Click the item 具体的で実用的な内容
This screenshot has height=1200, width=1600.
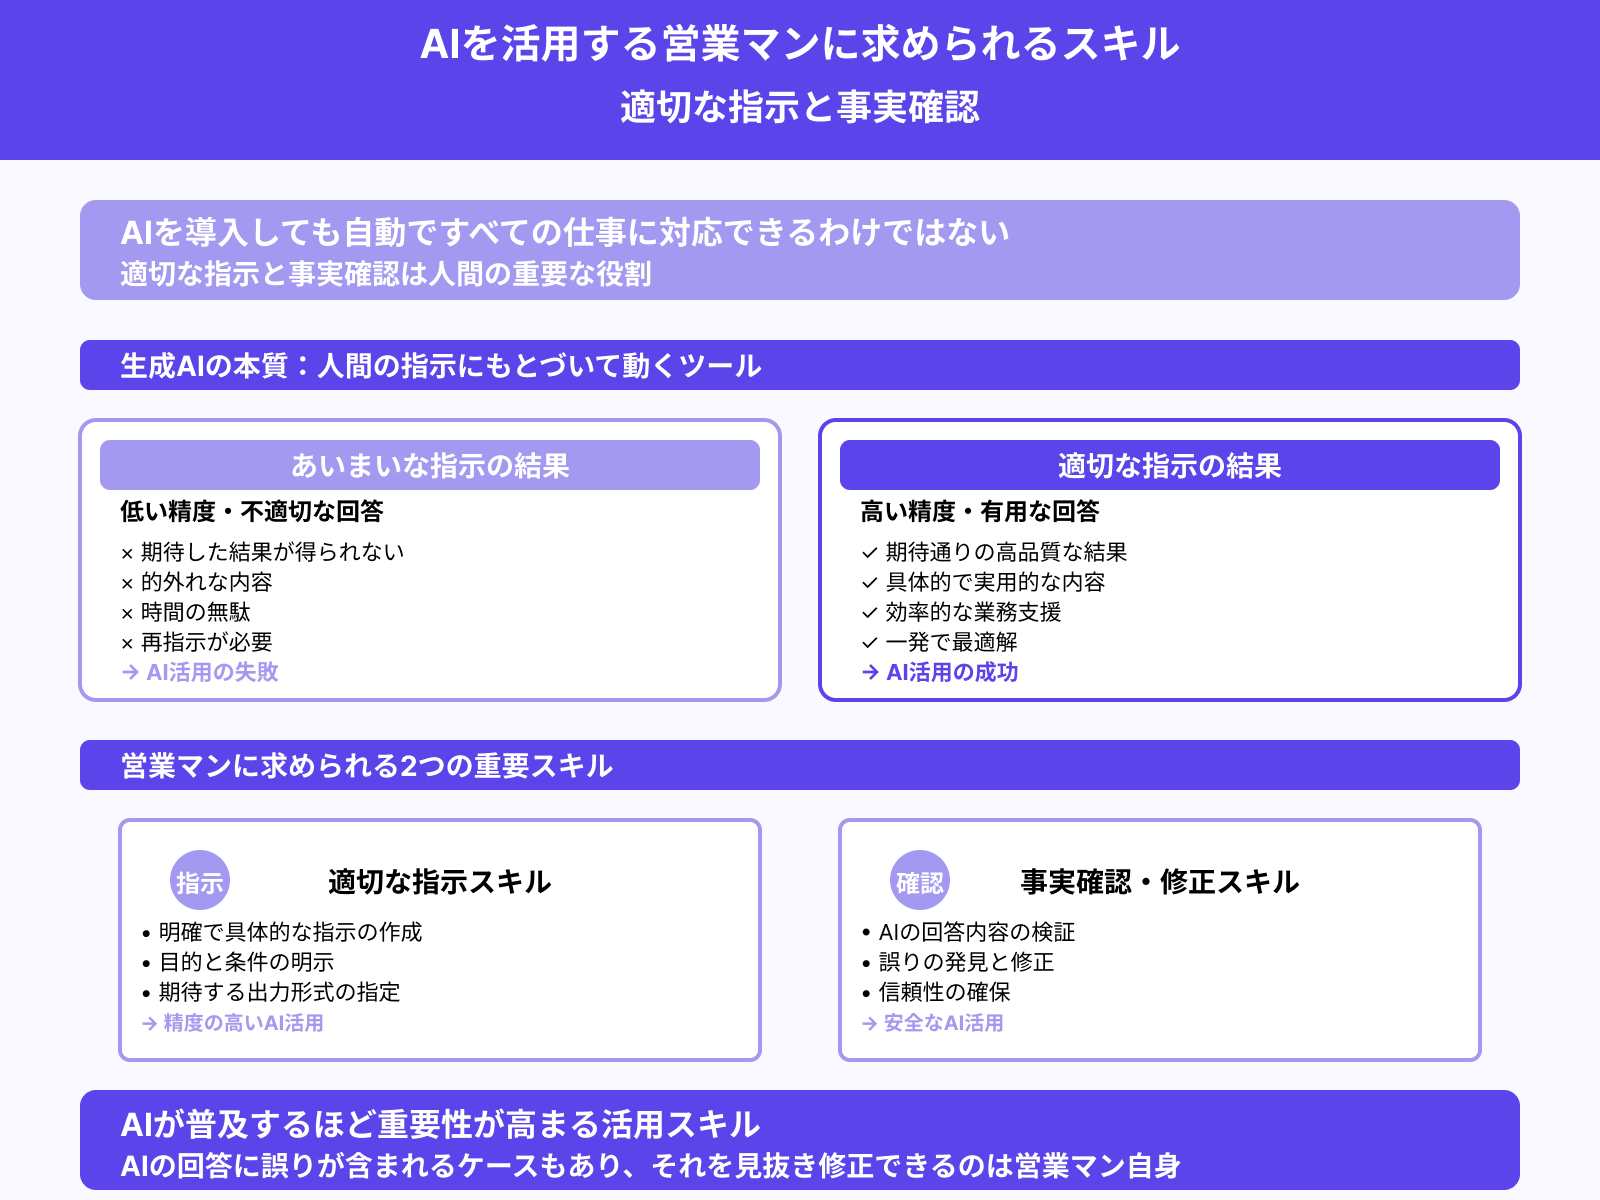point(983,582)
